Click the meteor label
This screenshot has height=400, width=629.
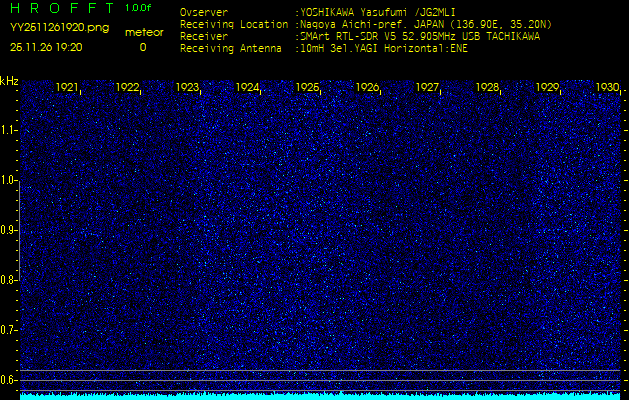(143, 32)
